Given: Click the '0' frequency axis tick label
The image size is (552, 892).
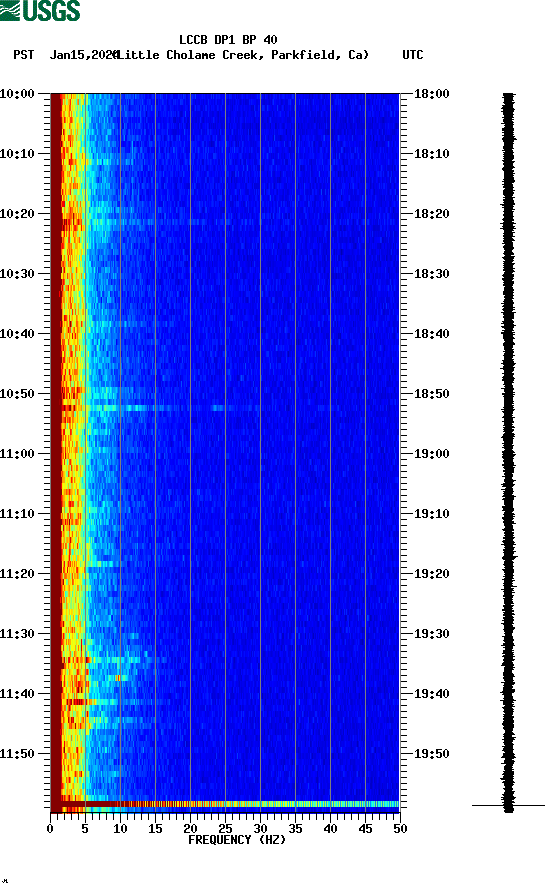Looking at the screenshot, I should 50,829.
